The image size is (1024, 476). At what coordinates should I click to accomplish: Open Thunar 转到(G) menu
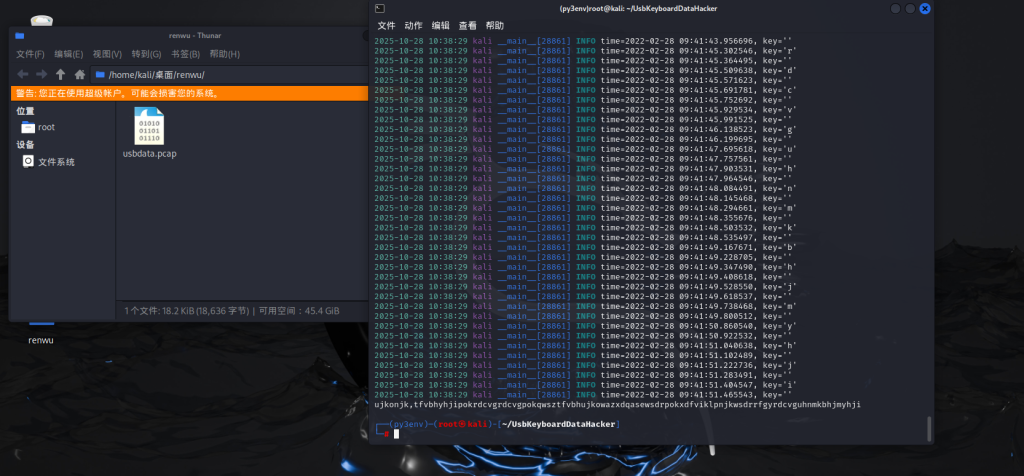[x=146, y=54]
